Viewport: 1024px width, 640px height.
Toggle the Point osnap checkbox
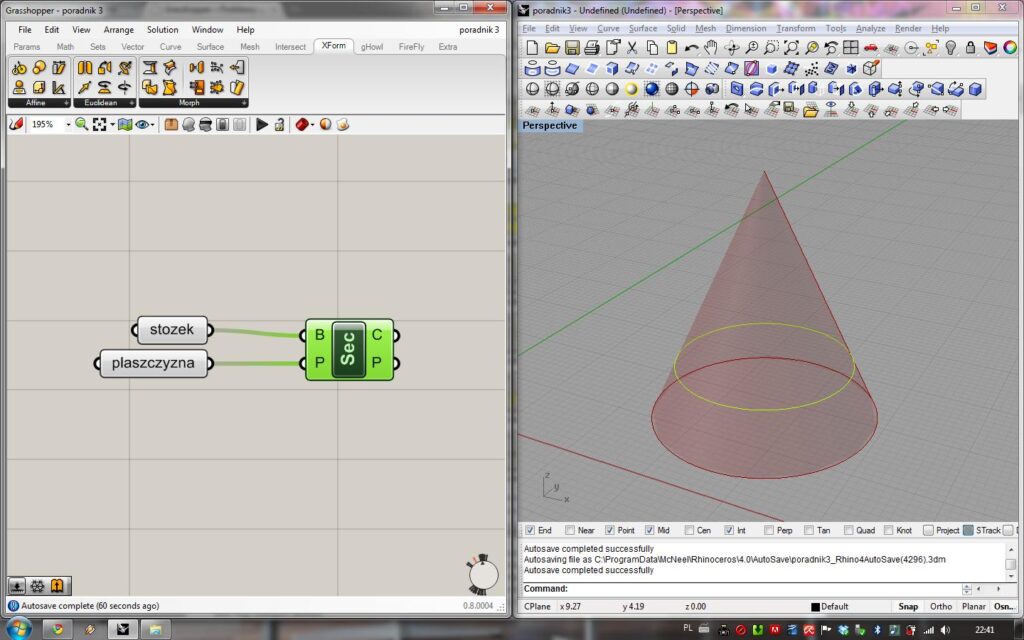(x=610, y=530)
